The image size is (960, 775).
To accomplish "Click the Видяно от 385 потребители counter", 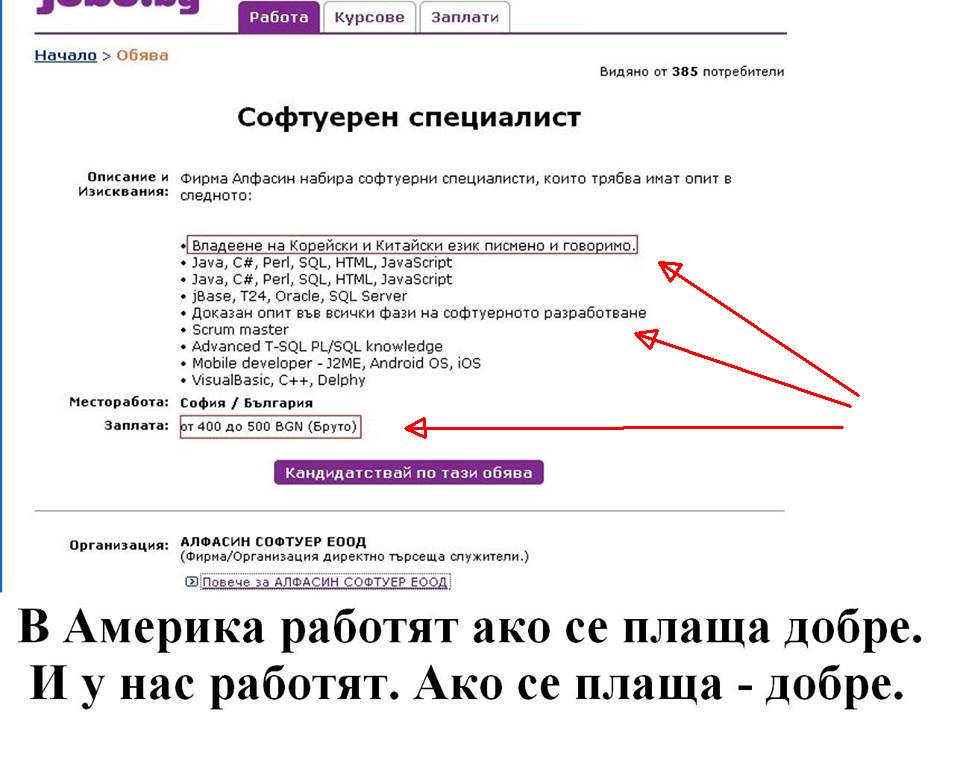I will point(691,72).
